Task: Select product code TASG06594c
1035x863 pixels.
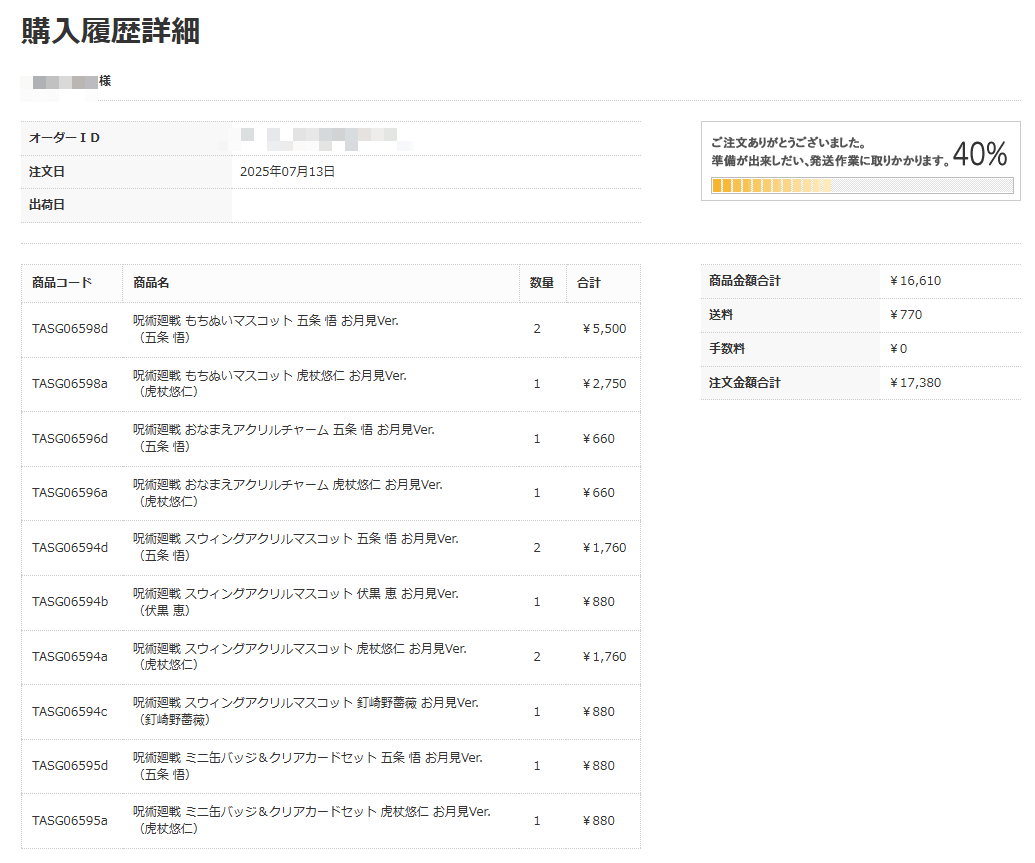Action: 70,711
